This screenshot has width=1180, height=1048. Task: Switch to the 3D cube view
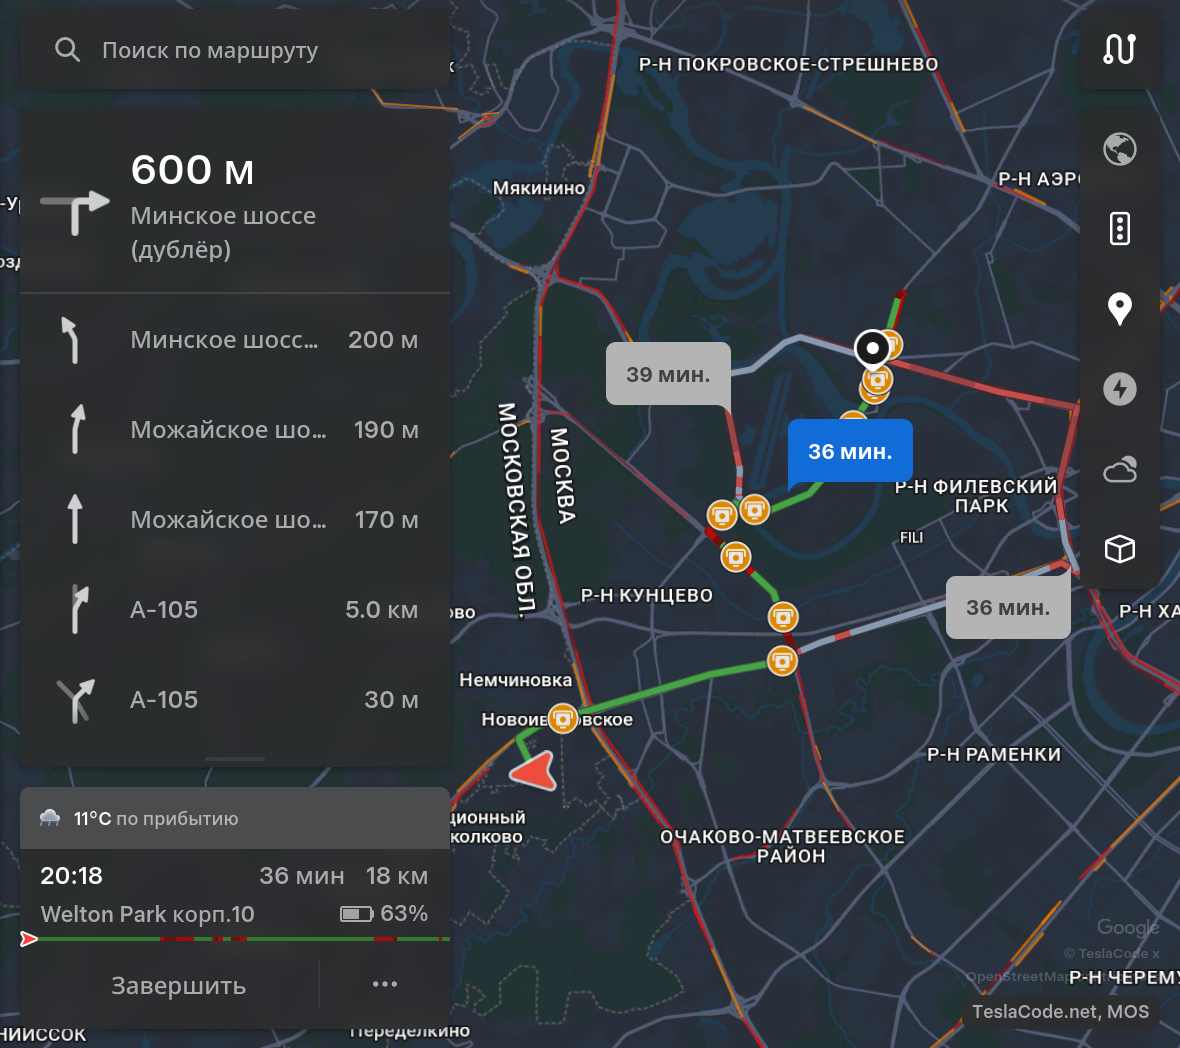pos(1119,549)
